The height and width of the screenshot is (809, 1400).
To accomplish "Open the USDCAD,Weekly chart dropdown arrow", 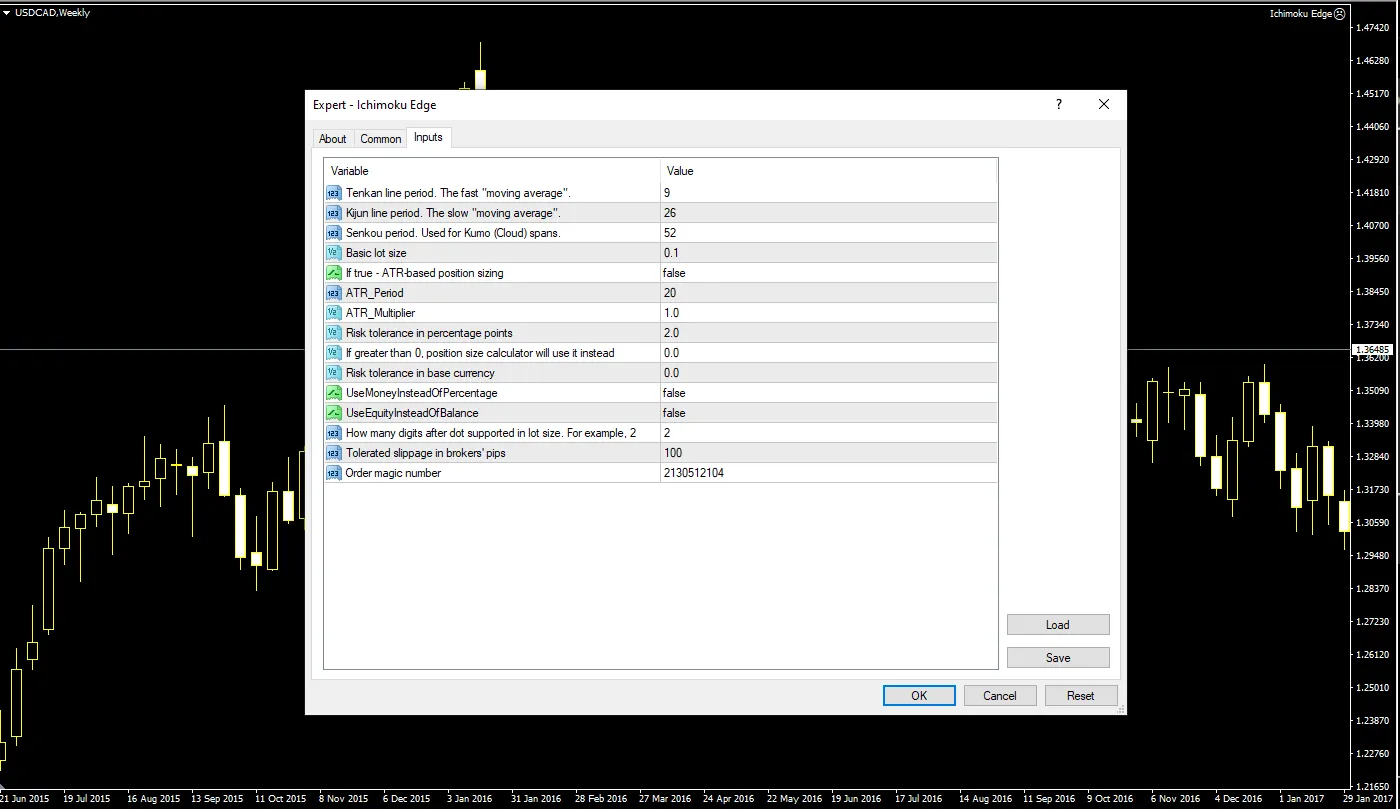I will click(x=7, y=13).
